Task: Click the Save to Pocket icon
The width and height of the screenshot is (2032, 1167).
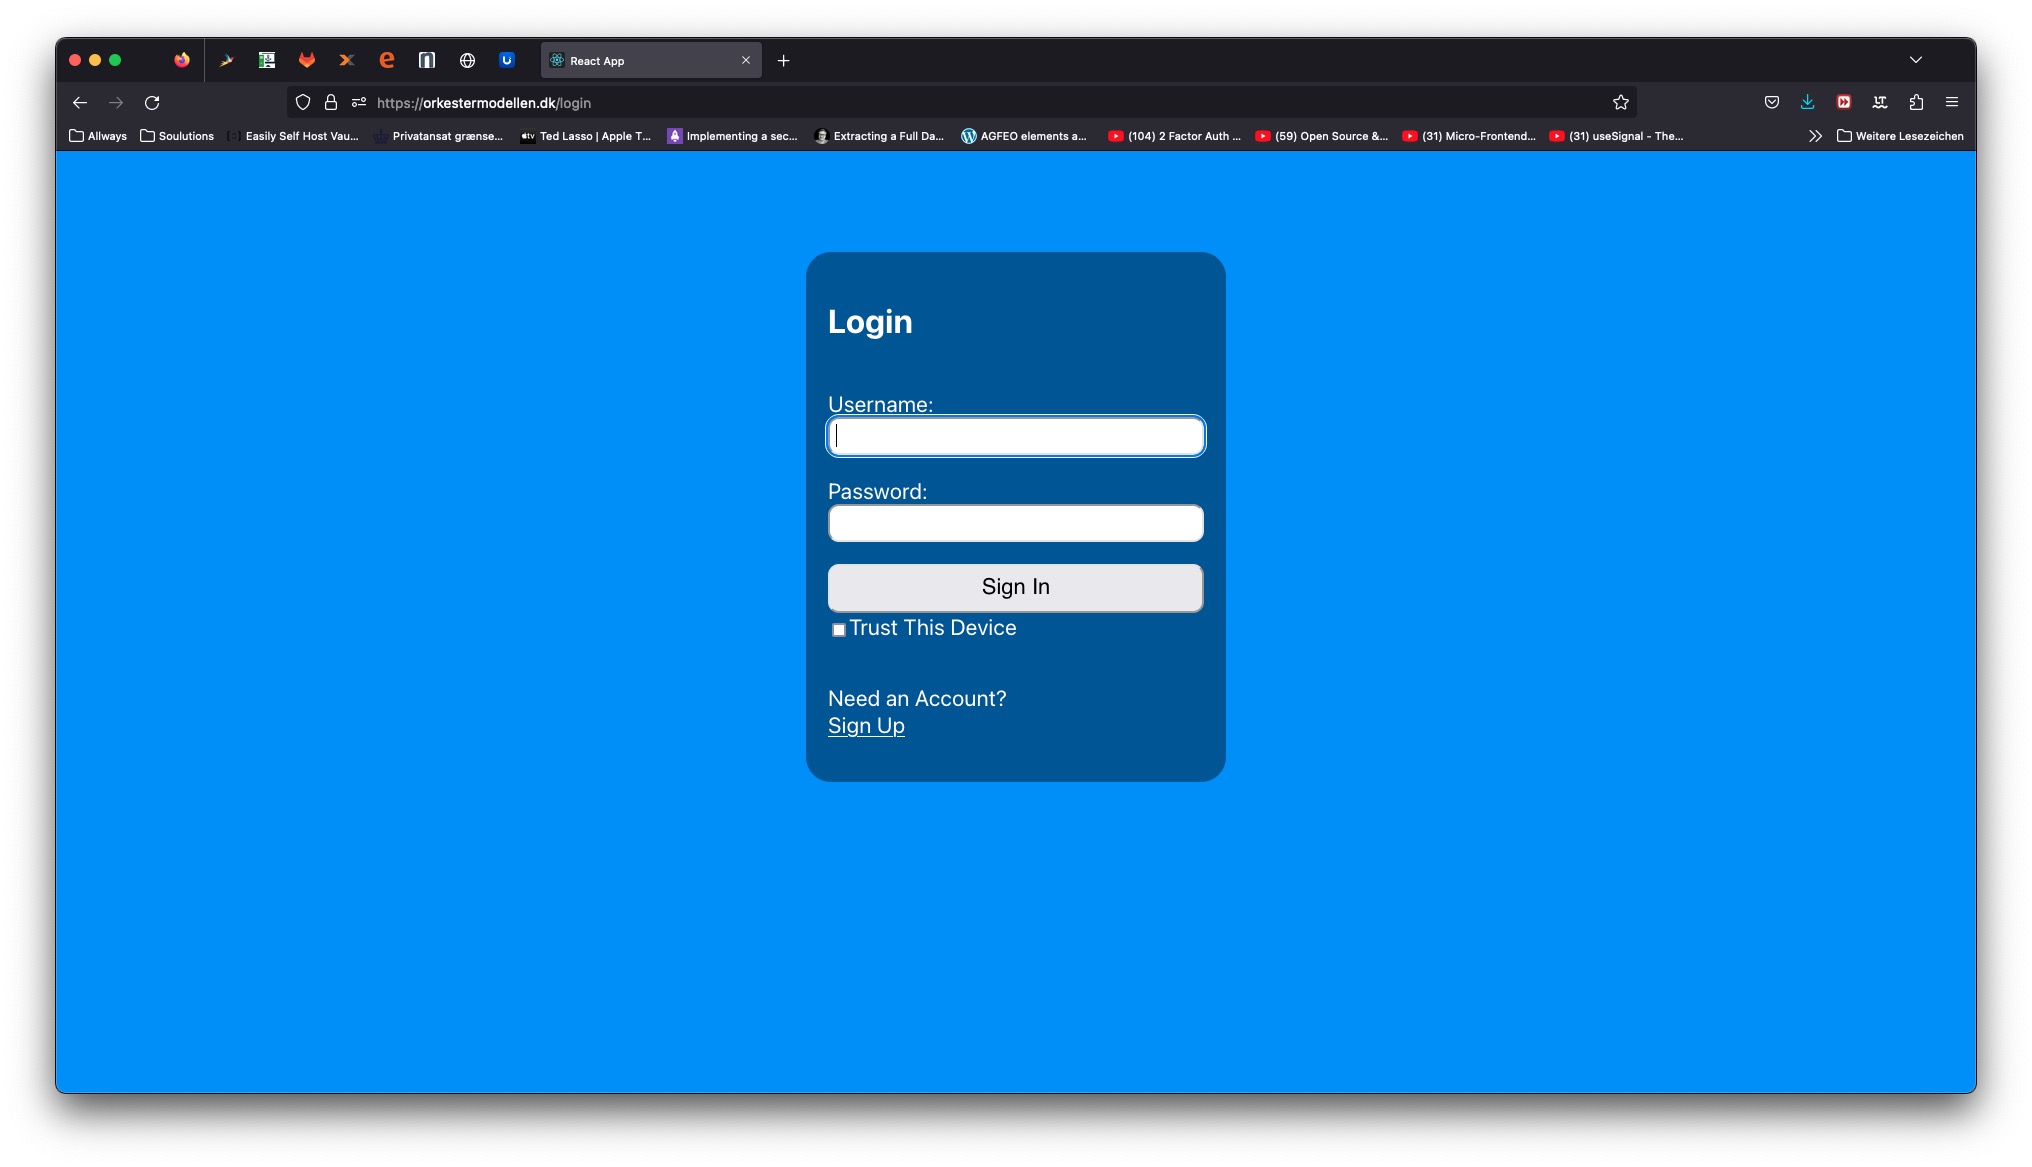Action: click(x=1771, y=102)
